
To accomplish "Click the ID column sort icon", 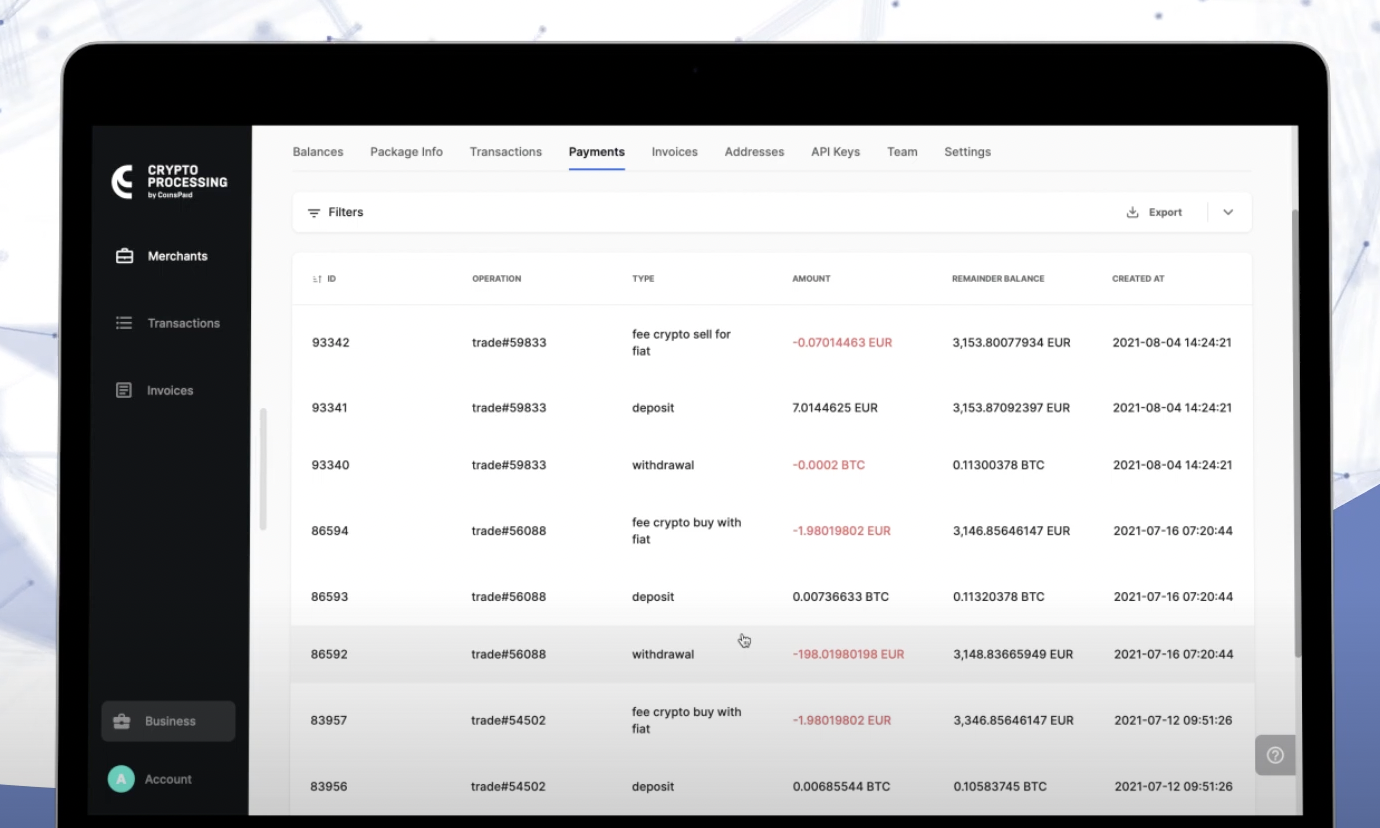I will point(317,279).
